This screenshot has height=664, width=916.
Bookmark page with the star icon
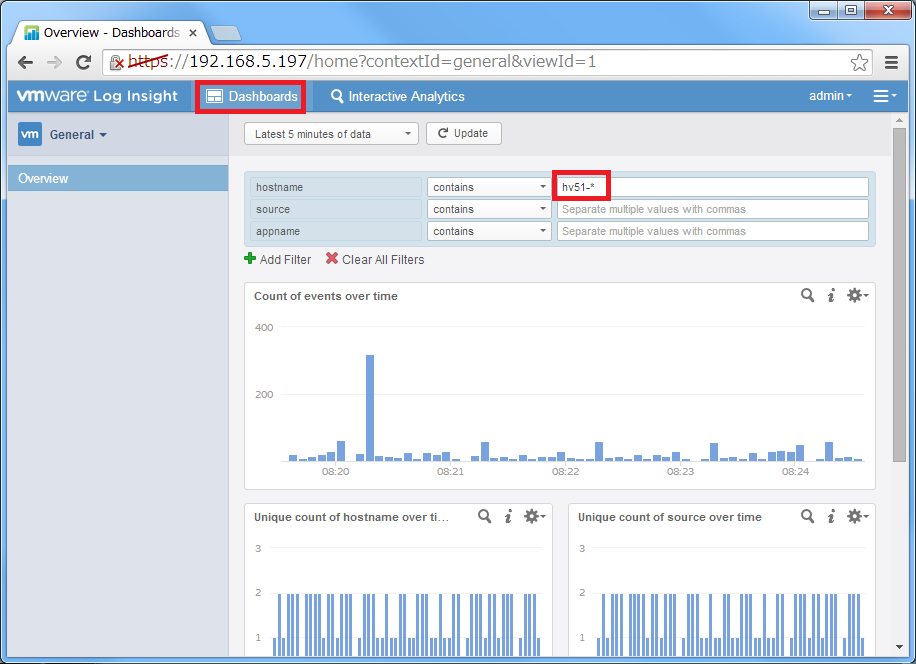coord(859,62)
